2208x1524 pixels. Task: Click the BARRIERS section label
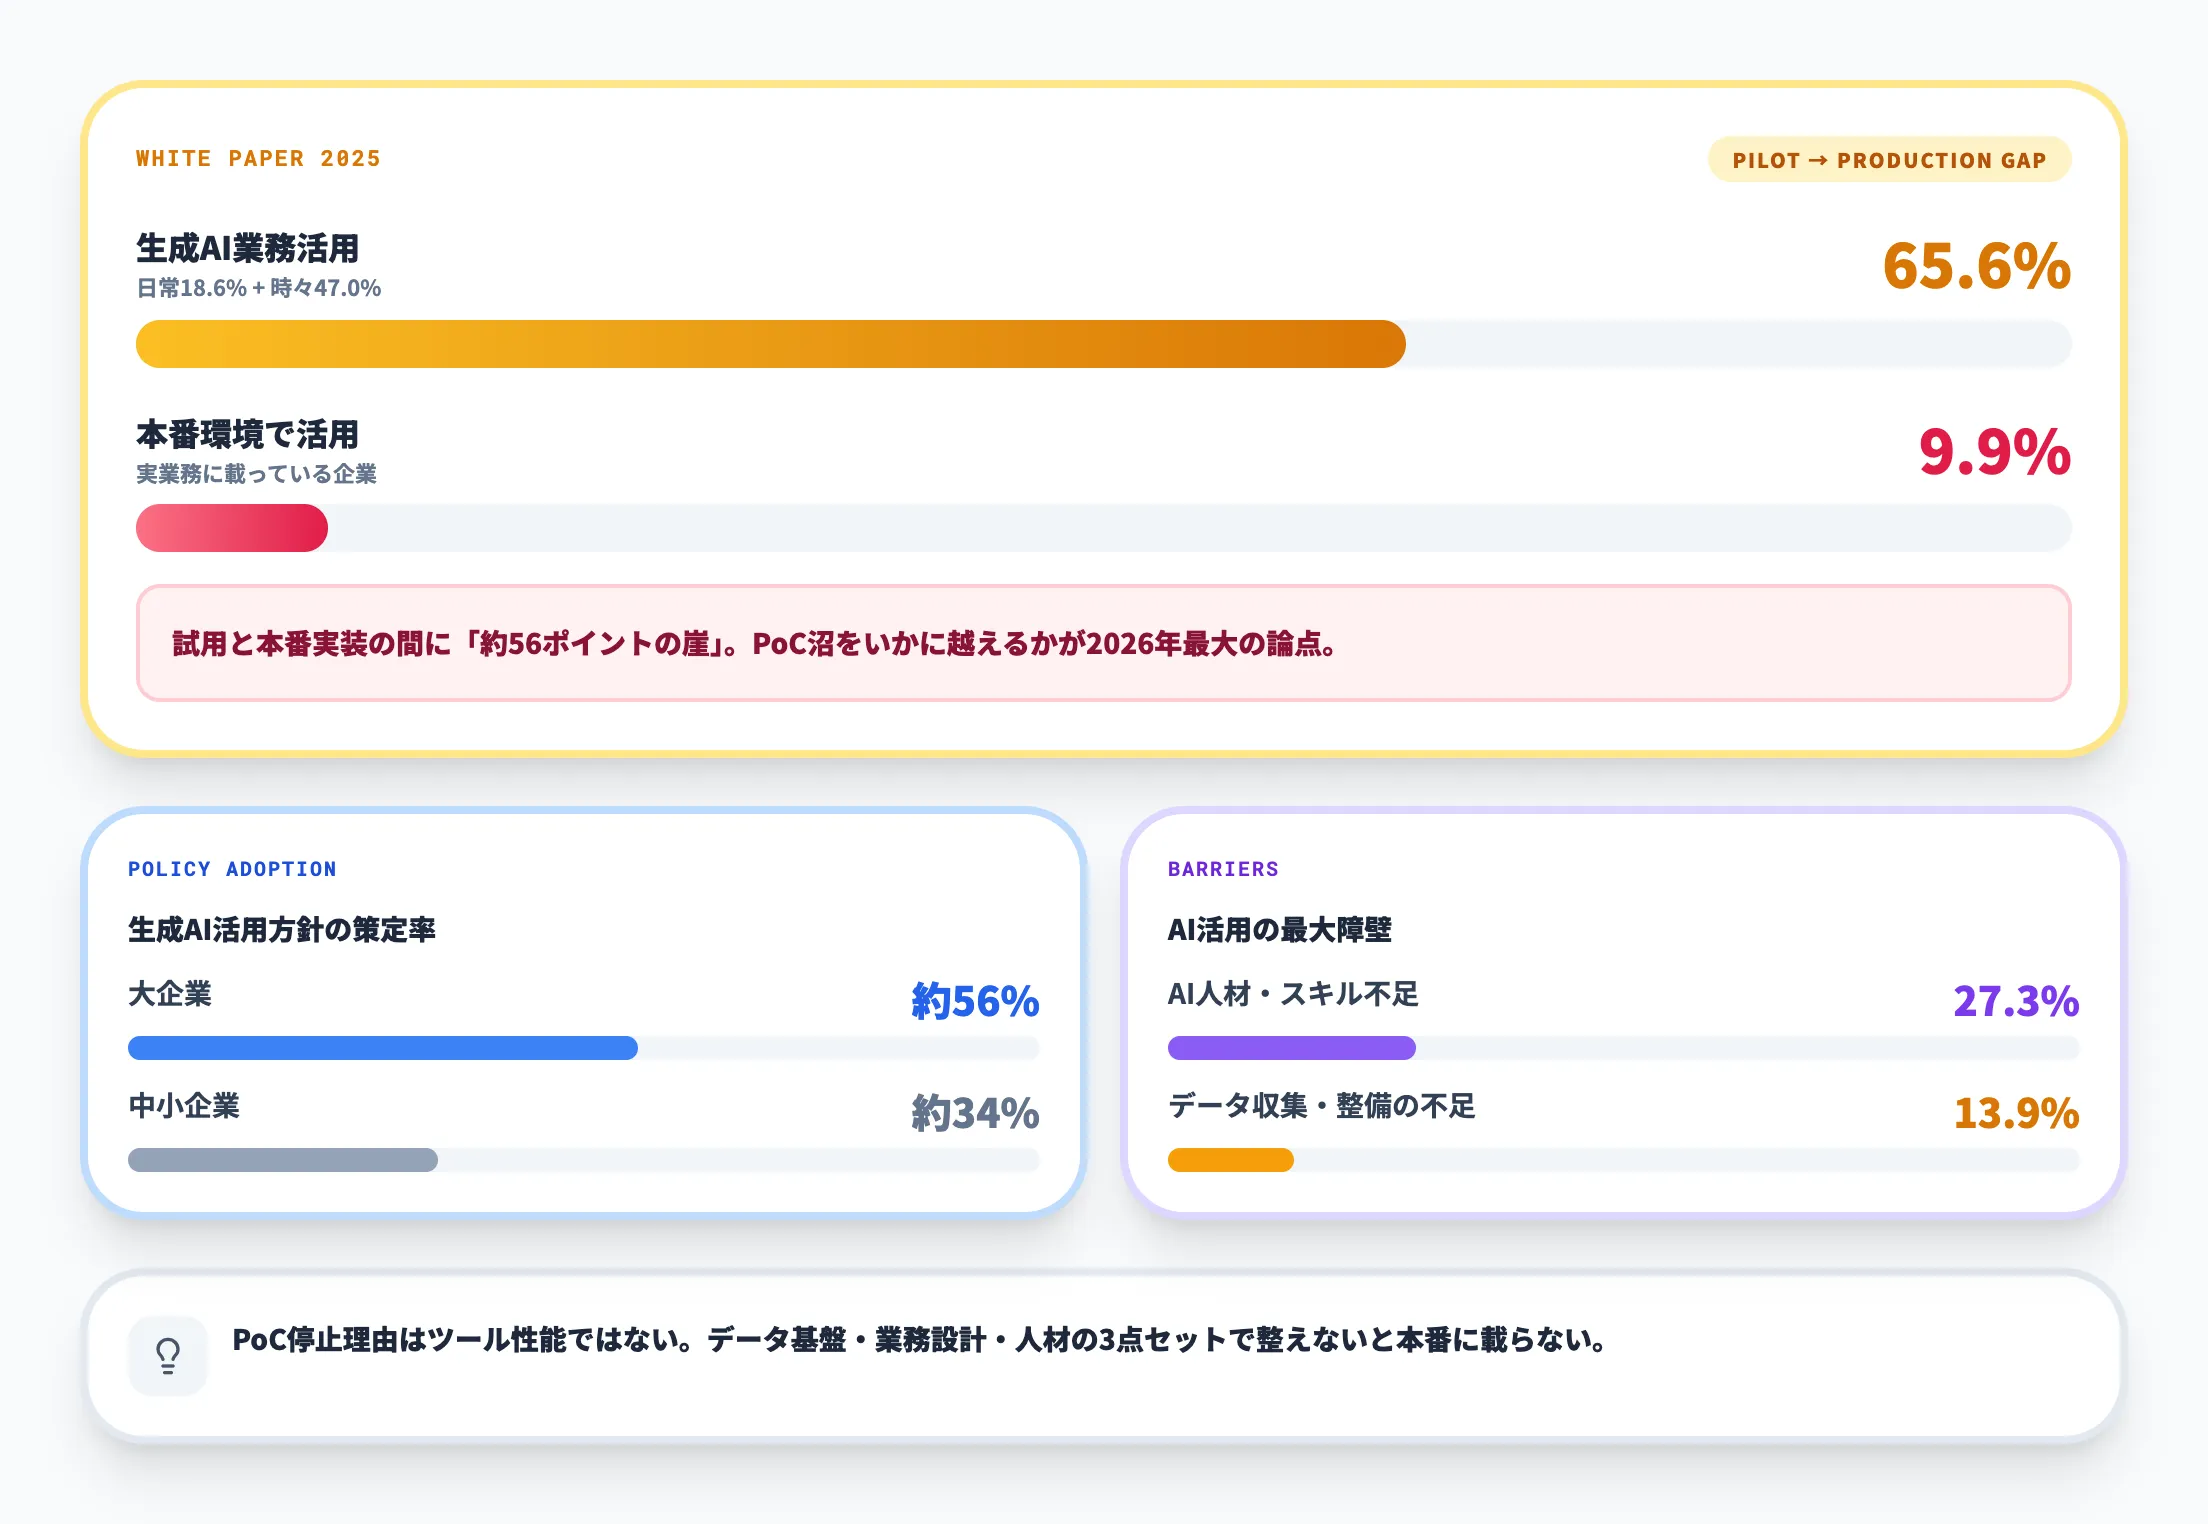pos(1222,869)
